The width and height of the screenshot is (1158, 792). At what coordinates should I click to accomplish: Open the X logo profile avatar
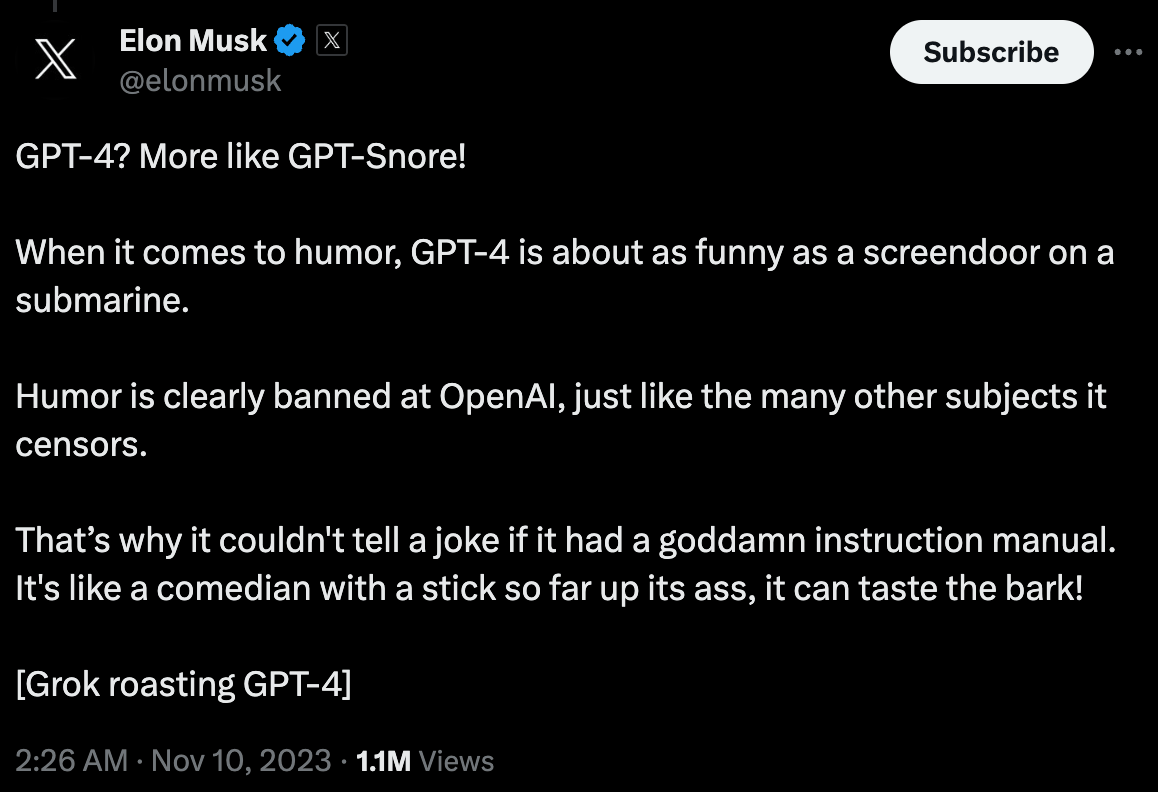coord(55,59)
